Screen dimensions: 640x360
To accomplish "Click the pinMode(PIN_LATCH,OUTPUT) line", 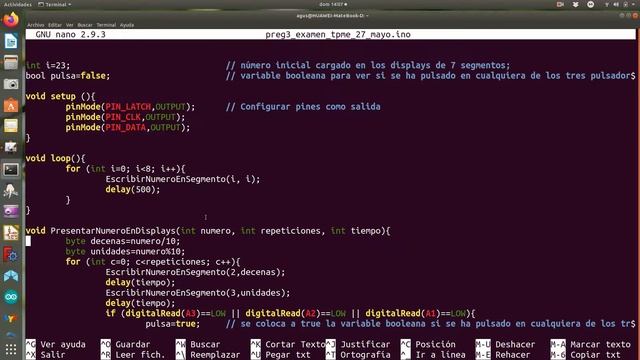I will pos(130,107).
